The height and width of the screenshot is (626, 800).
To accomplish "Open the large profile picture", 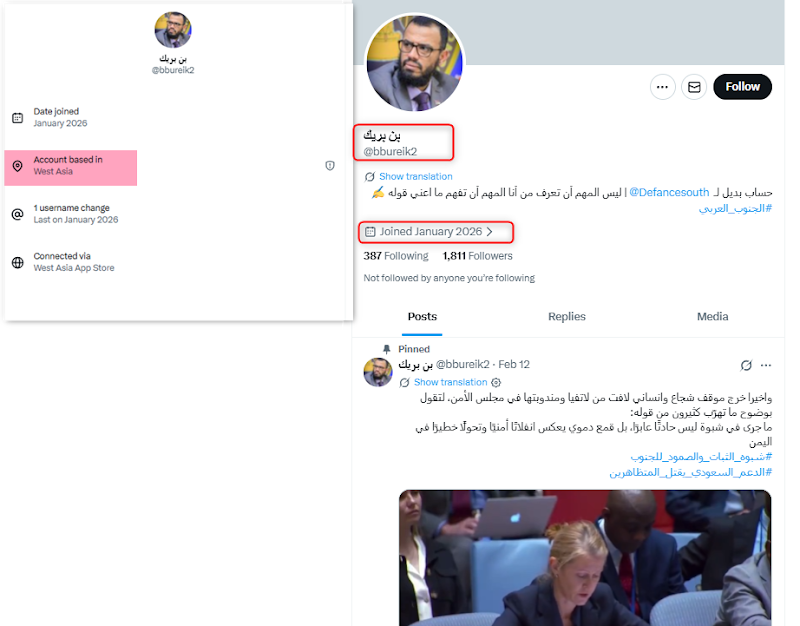I will pos(414,62).
